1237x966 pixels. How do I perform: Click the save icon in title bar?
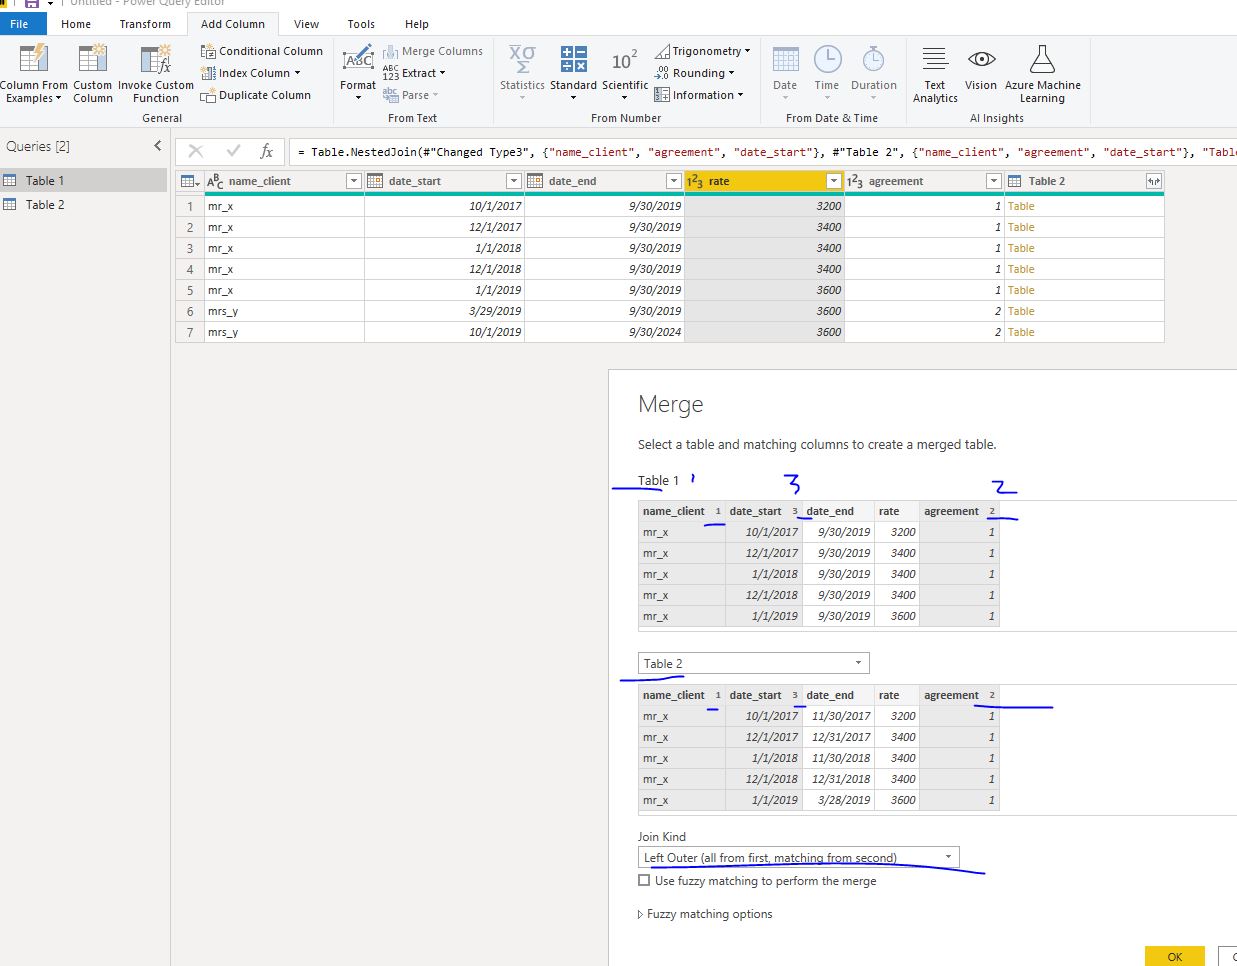(x=32, y=4)
